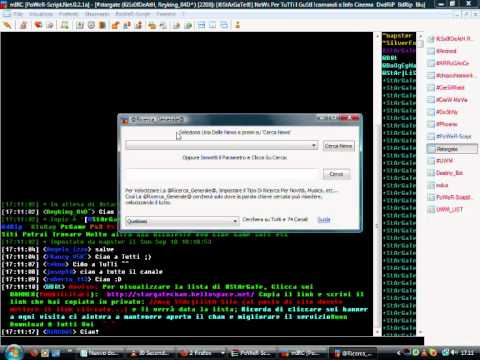Screen dimensions: 480x360
Task: Switch to the 30 Second... taskbar window
Action: tap(151, 353)
